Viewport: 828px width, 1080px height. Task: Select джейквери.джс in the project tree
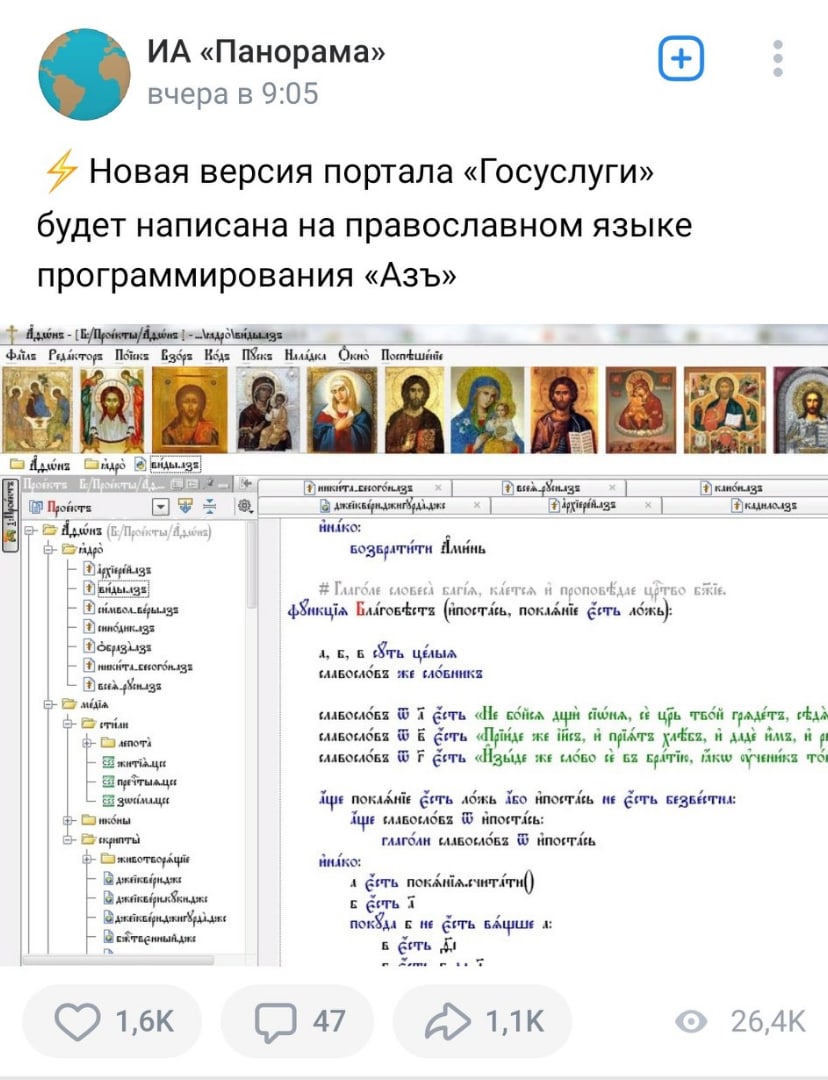coord(143,878)
